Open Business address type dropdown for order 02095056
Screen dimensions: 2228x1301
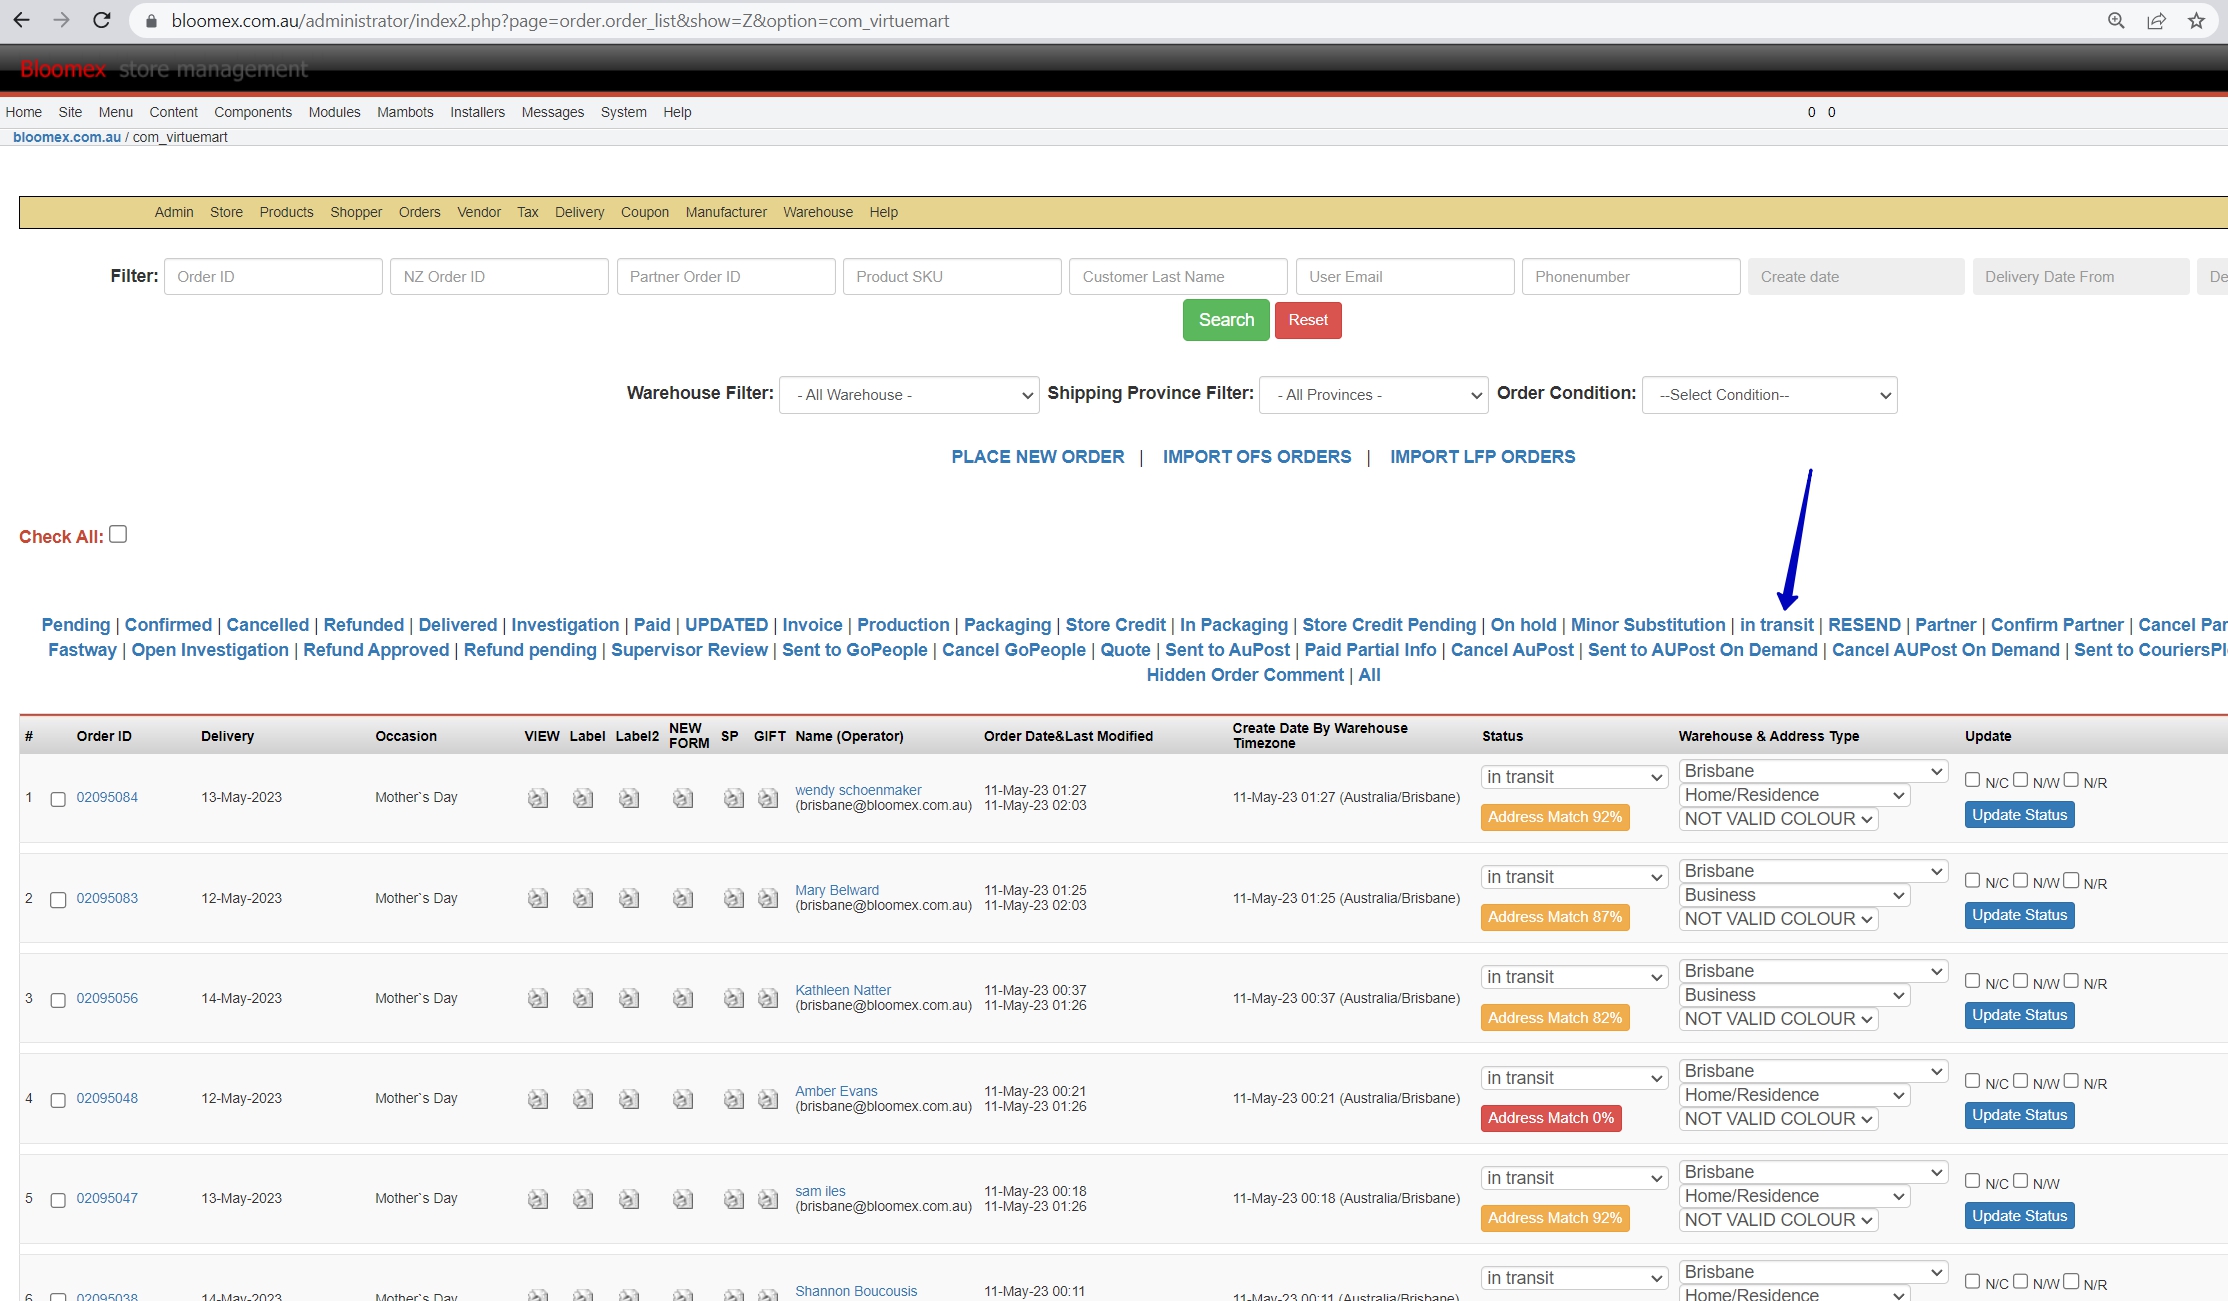1794,995
